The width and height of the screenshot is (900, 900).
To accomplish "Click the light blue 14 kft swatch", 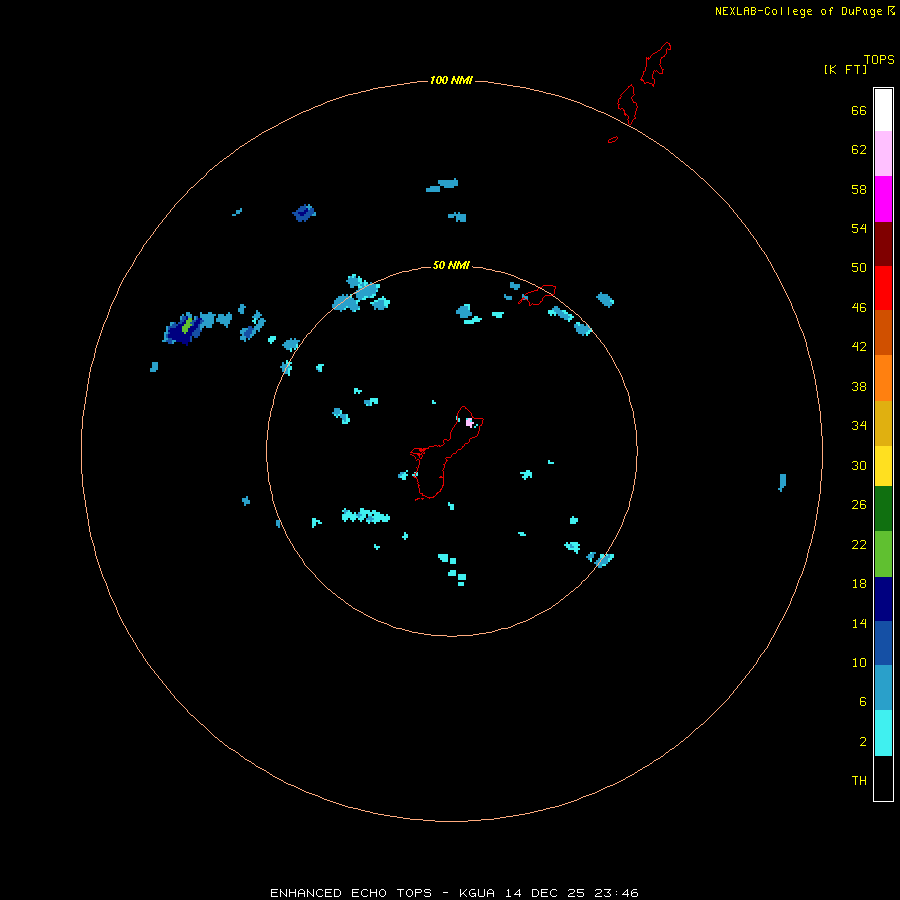I will (x=883, y=687).
